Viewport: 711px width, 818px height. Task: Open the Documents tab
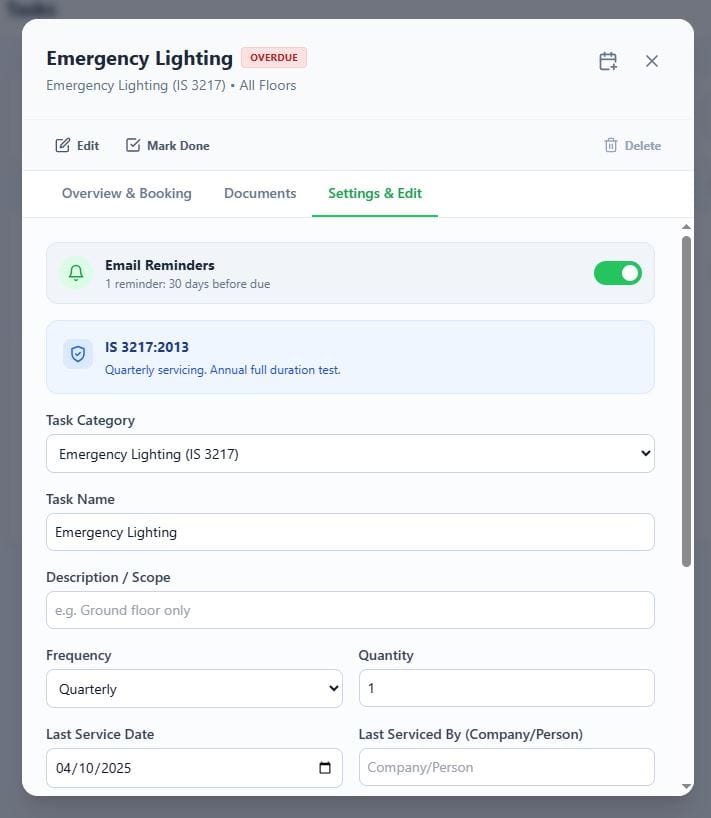tap(260, 193)
